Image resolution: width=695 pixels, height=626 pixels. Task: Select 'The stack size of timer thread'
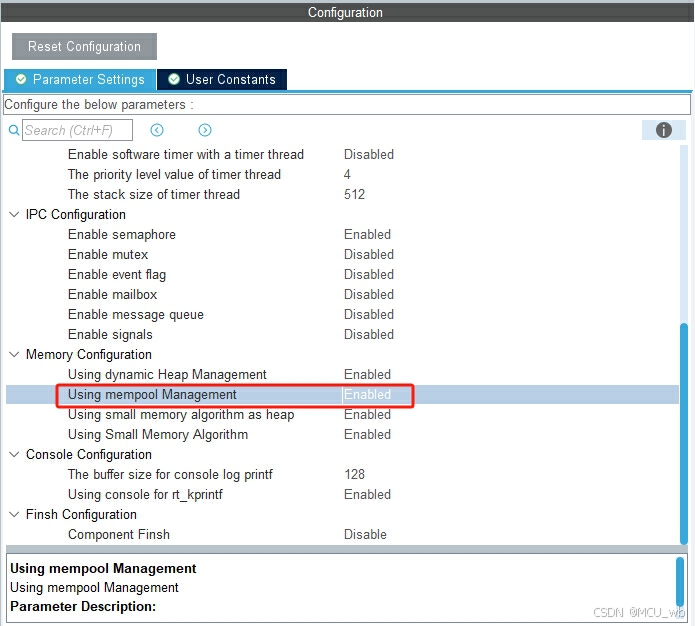tap(154, 194)
